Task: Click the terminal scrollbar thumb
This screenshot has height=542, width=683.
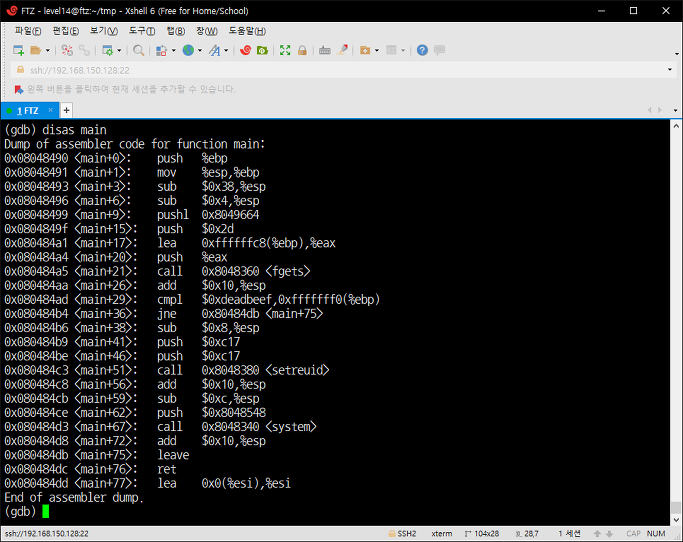Action: point(676,508)
